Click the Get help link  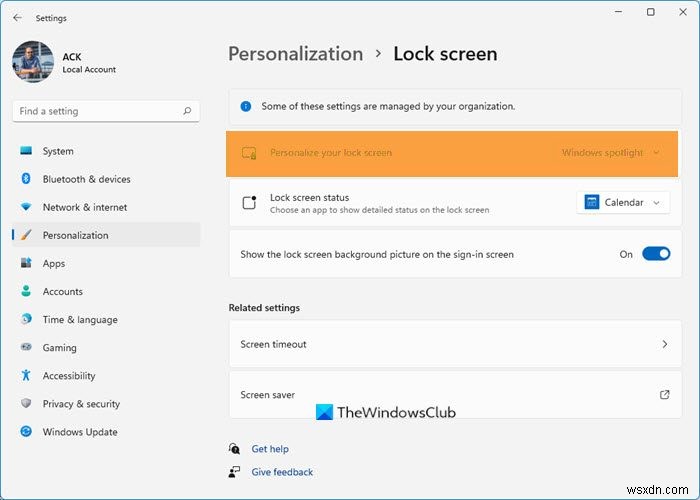click(x=270, y=449)
